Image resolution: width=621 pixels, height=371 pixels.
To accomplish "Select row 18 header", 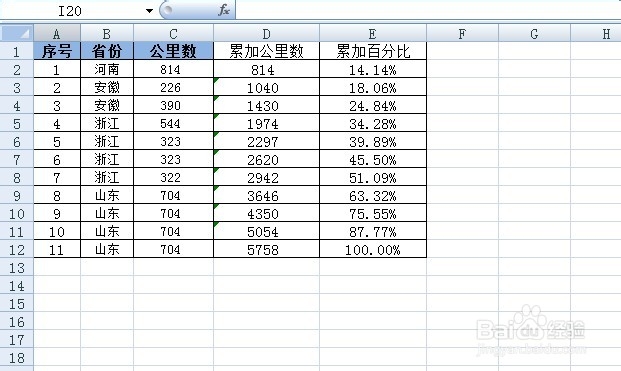I will [x=17, y=358].
